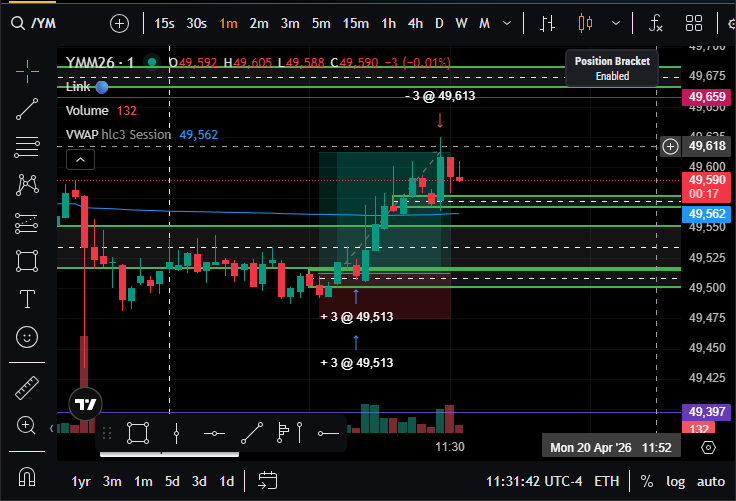Viewport: 736px width, 501px height.
Task: Select the crosshair cursor tool
Action: (x=27, y=71)
